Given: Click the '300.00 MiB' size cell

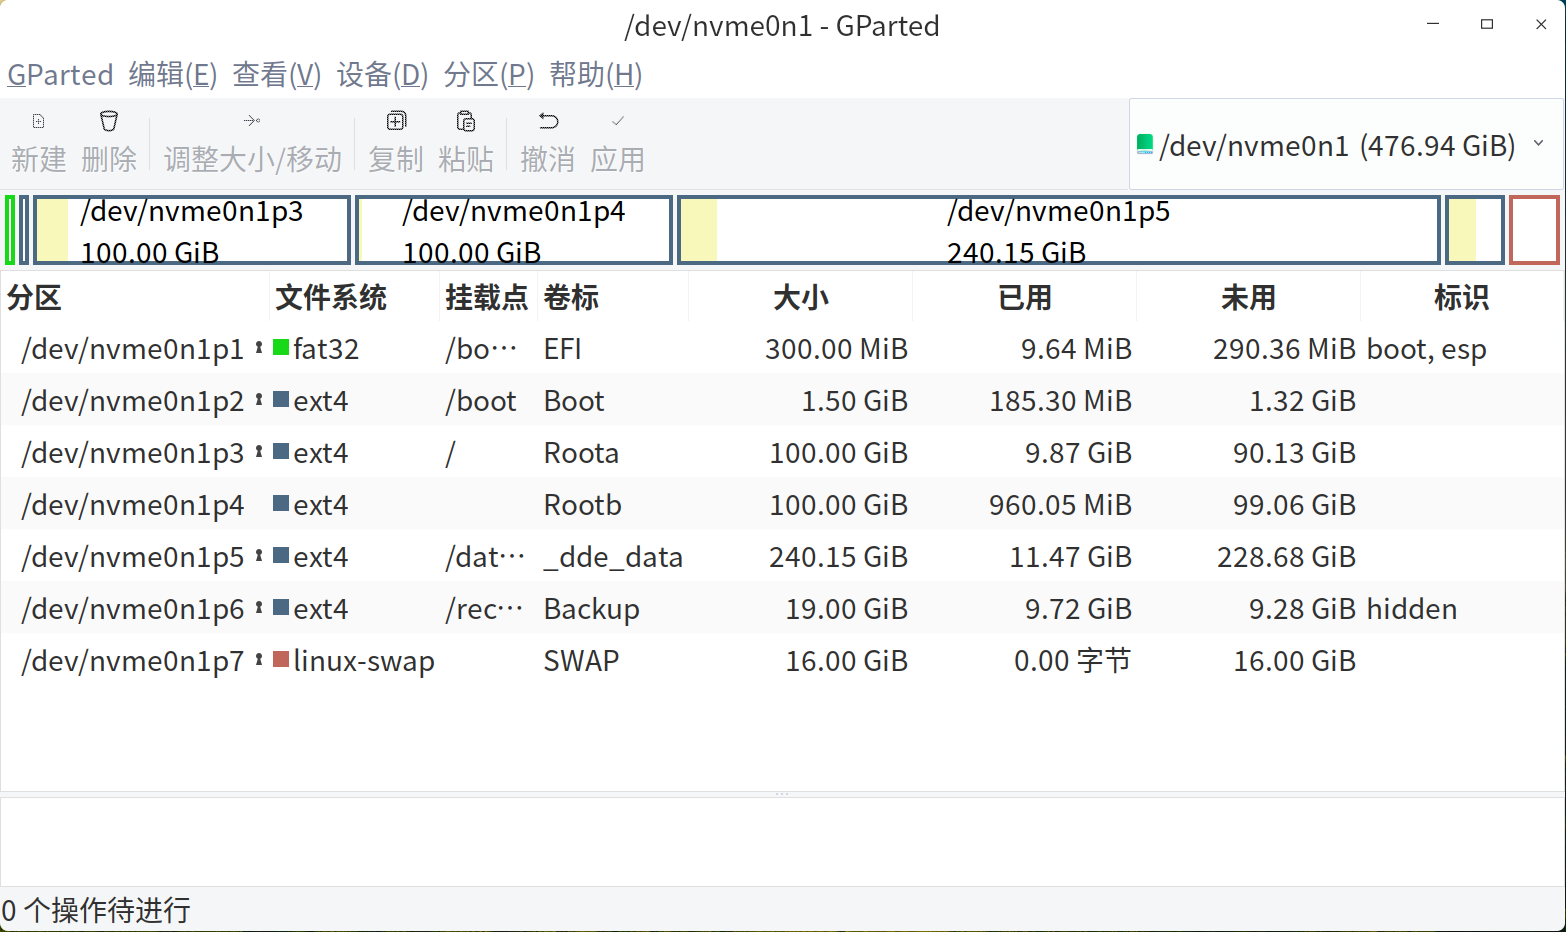Looking at the screenshot, I should 836,349.
